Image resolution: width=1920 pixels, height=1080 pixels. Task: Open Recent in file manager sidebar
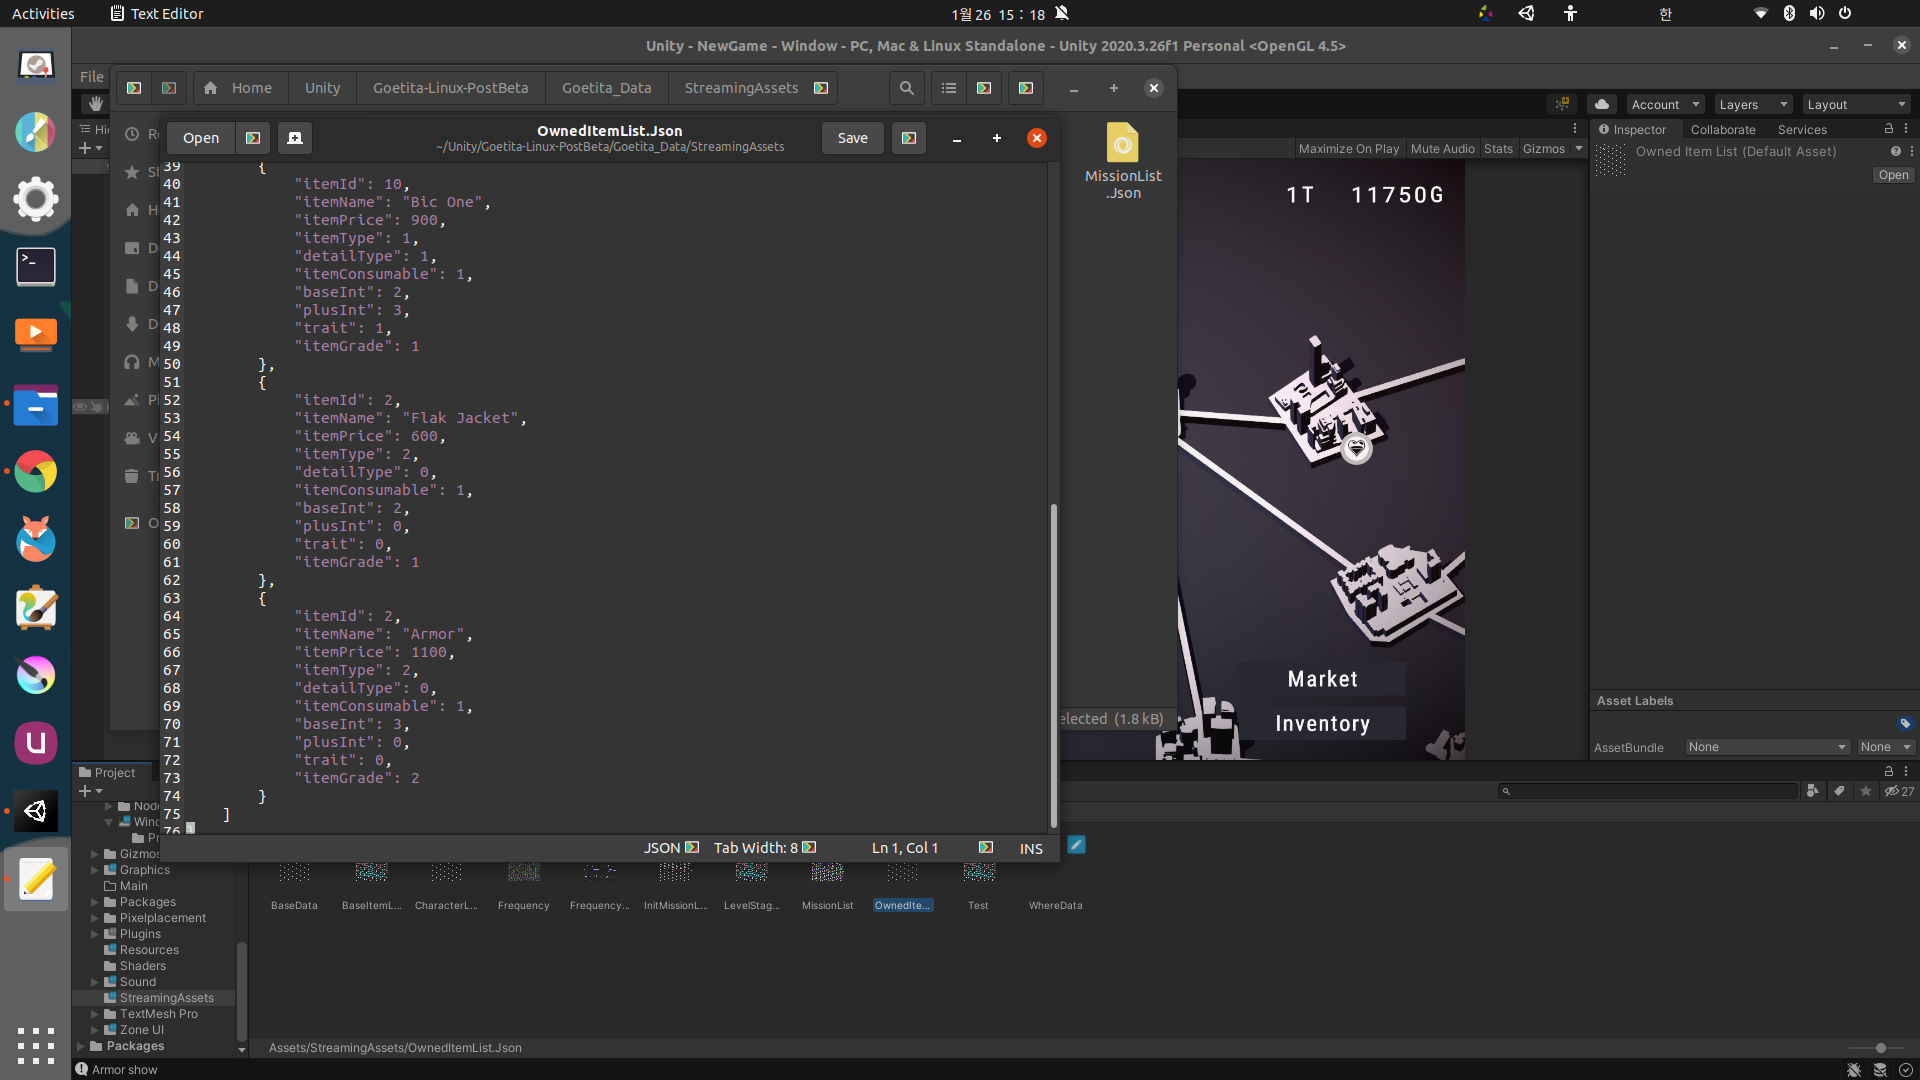click(141, 134)
